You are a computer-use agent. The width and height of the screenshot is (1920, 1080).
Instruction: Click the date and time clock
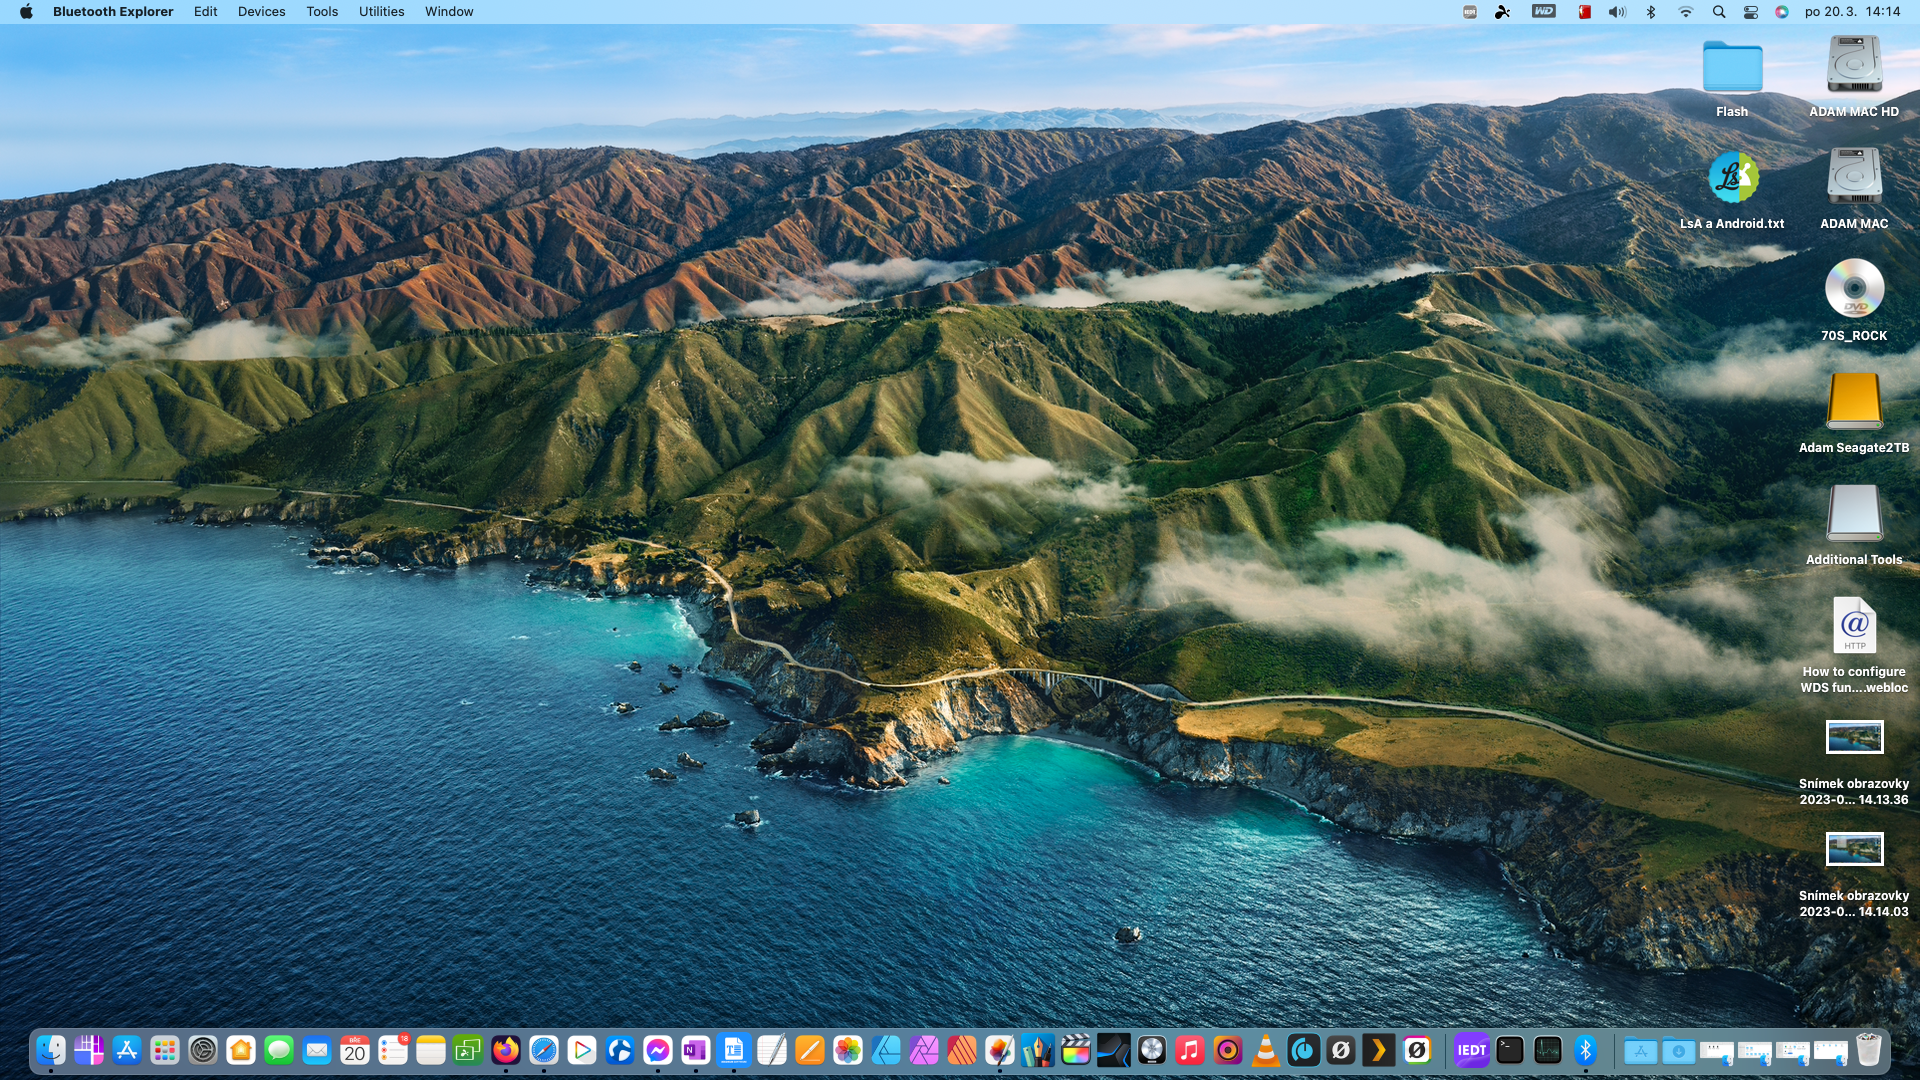[x=1852, y=11]
